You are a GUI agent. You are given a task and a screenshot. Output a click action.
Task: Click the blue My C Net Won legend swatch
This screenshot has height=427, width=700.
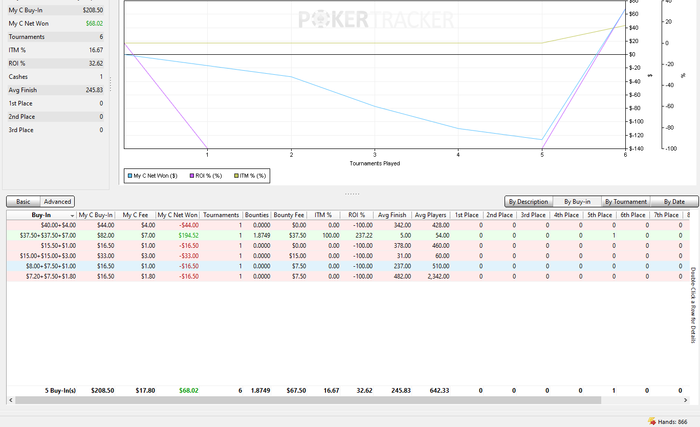pos(130,176)
